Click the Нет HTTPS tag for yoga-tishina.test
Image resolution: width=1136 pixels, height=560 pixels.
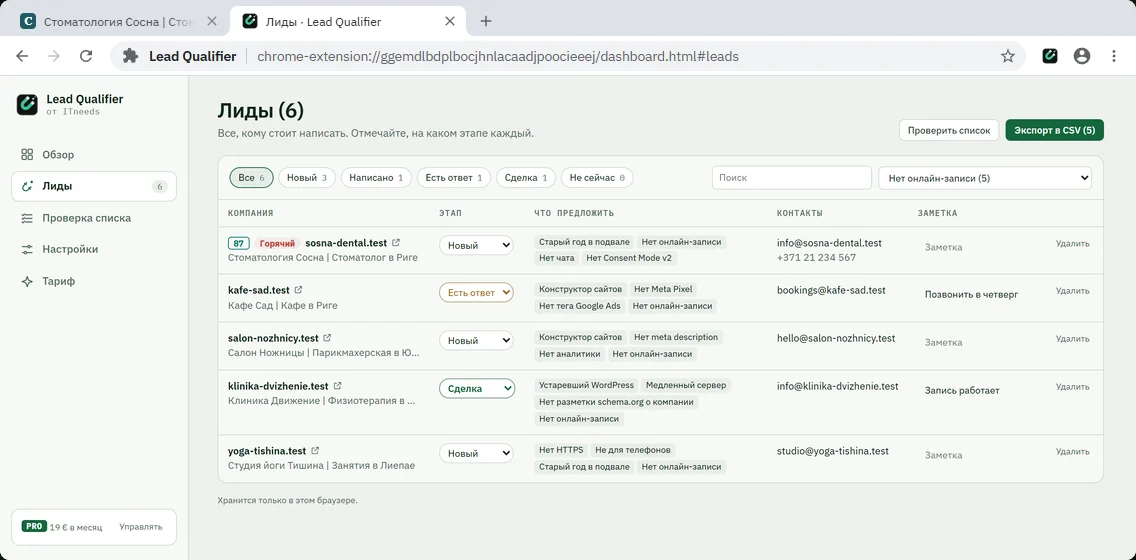click(x=561, y=450)
